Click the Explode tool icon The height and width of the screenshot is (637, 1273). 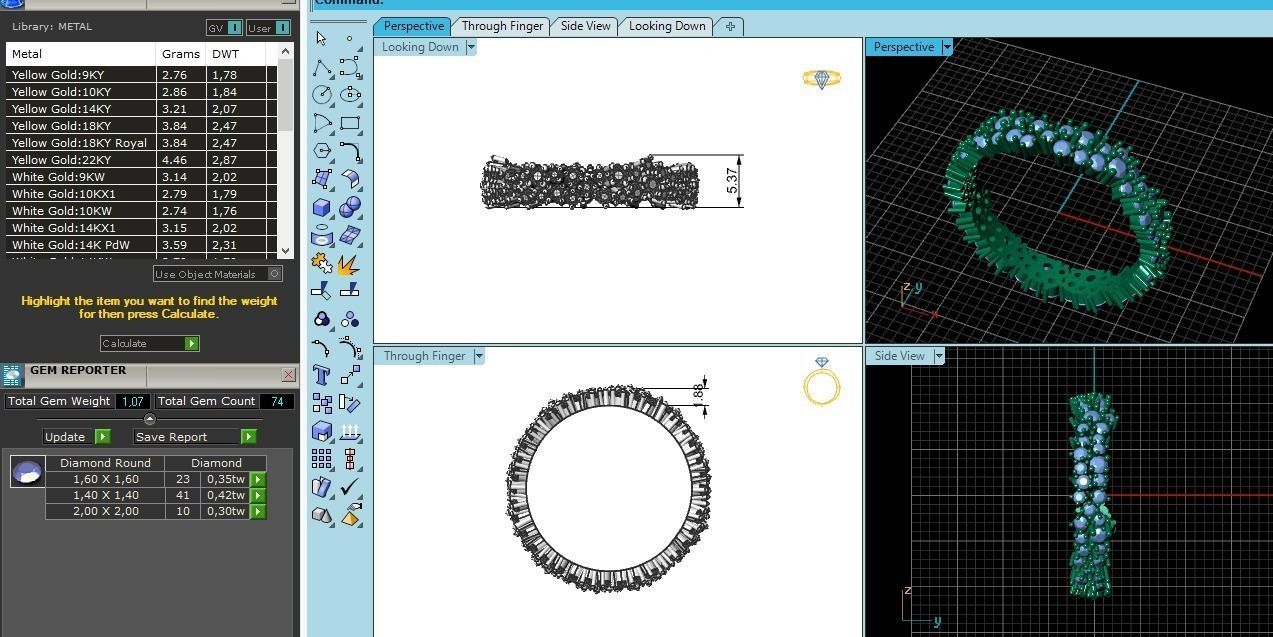(x=350, y=263)
